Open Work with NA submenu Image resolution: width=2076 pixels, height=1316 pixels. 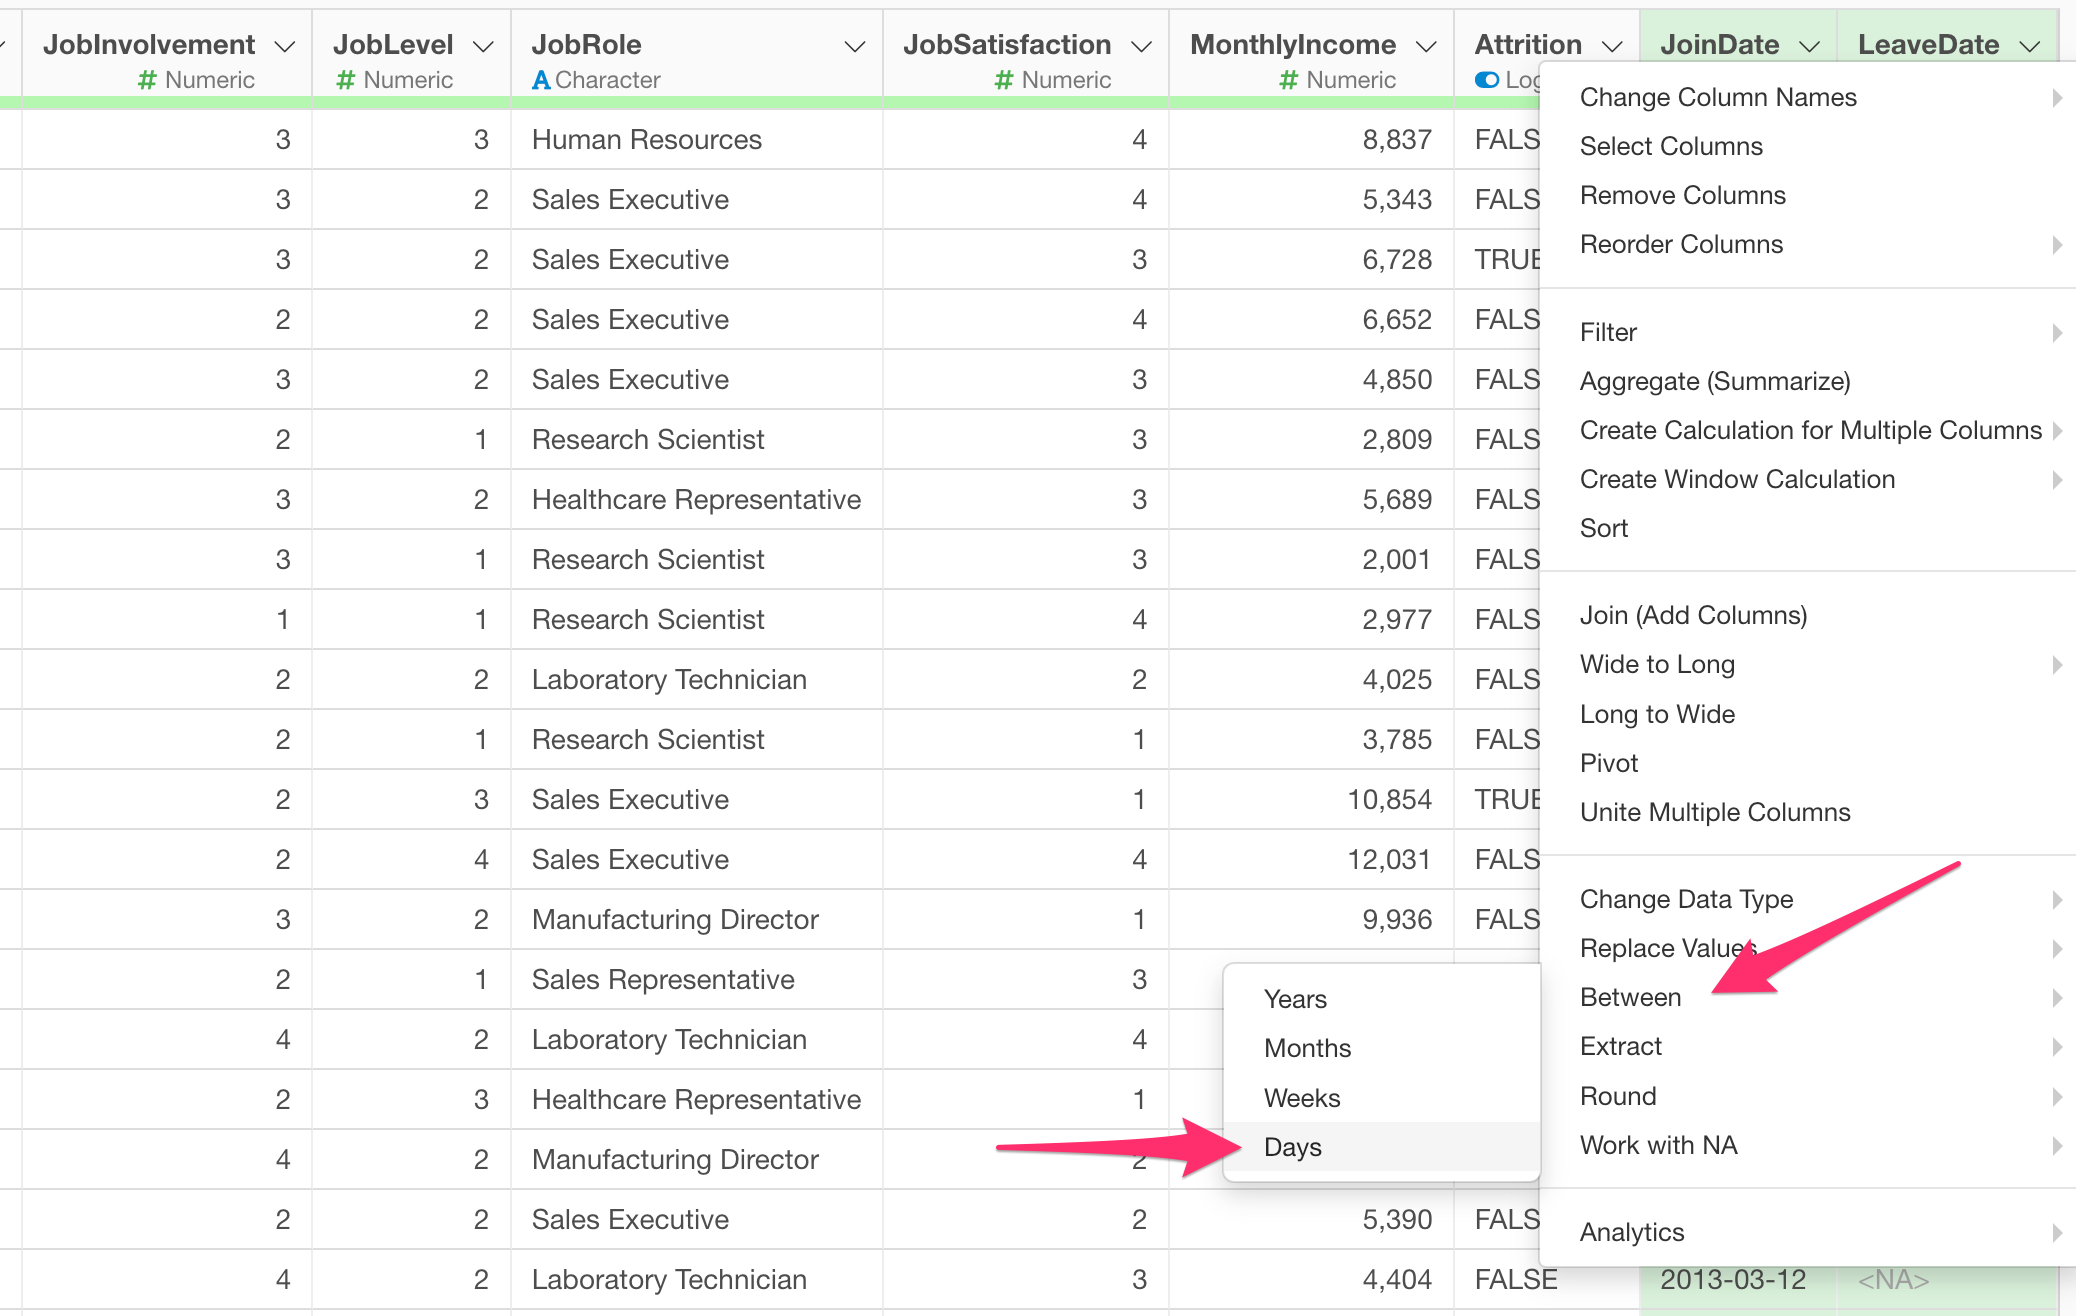click(1808, 1145)
